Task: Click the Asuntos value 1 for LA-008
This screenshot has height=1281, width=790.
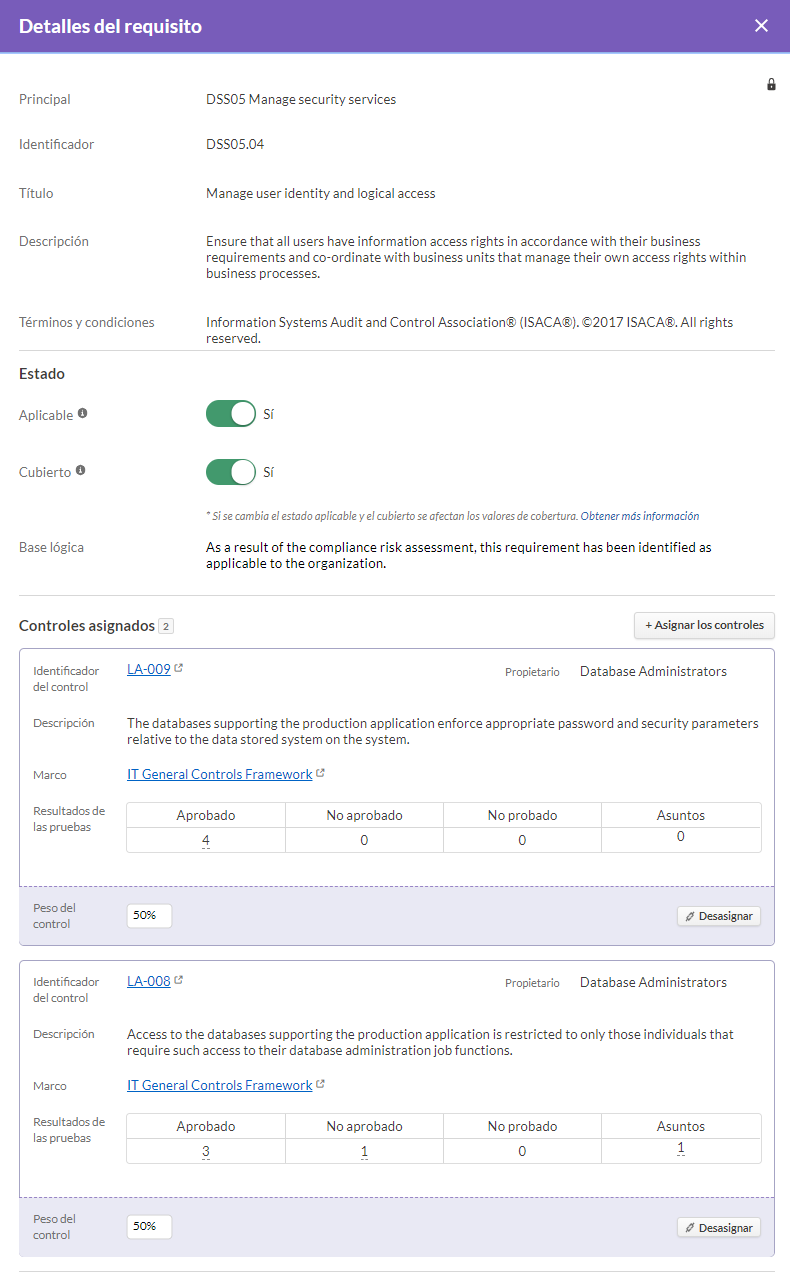Action: pyautogui.click(x=681, y=1148)
